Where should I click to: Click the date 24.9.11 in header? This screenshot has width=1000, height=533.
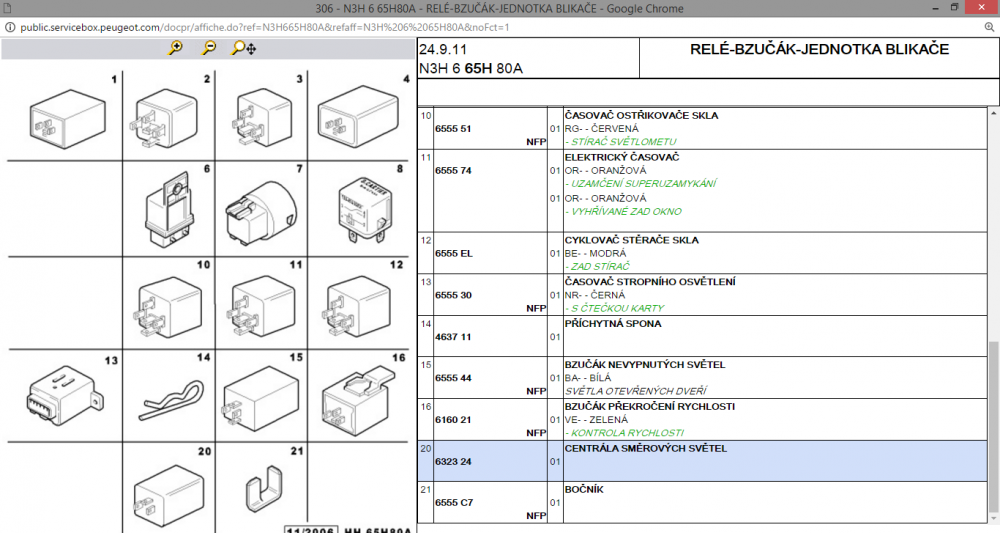pos(443,49)
